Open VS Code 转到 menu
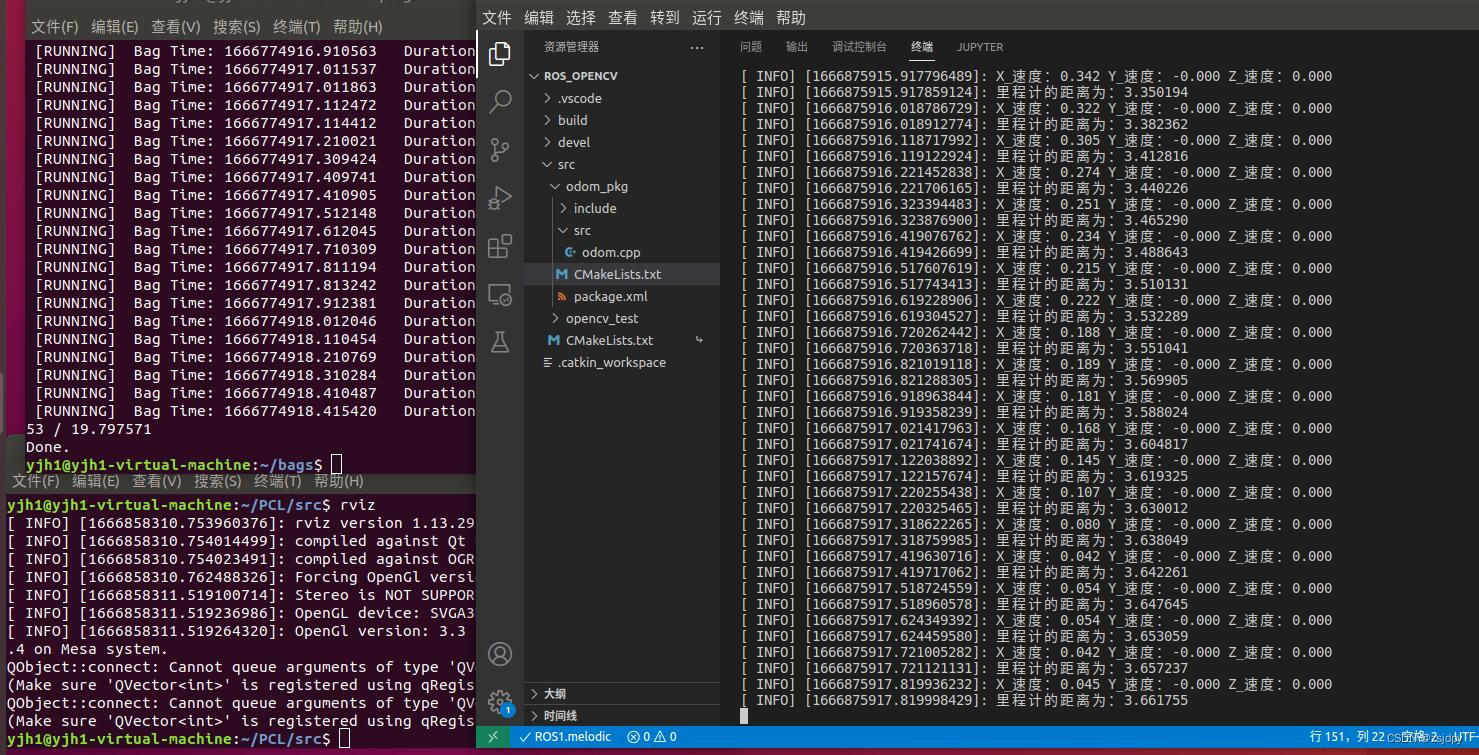 [x=664, y=18]
